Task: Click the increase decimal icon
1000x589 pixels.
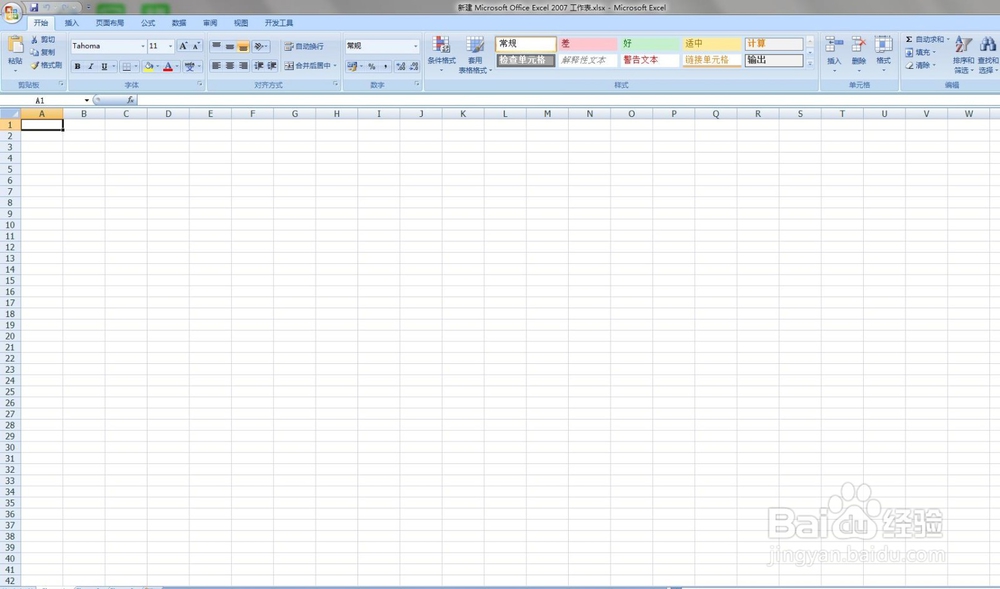Action: [x=401, y=66]
